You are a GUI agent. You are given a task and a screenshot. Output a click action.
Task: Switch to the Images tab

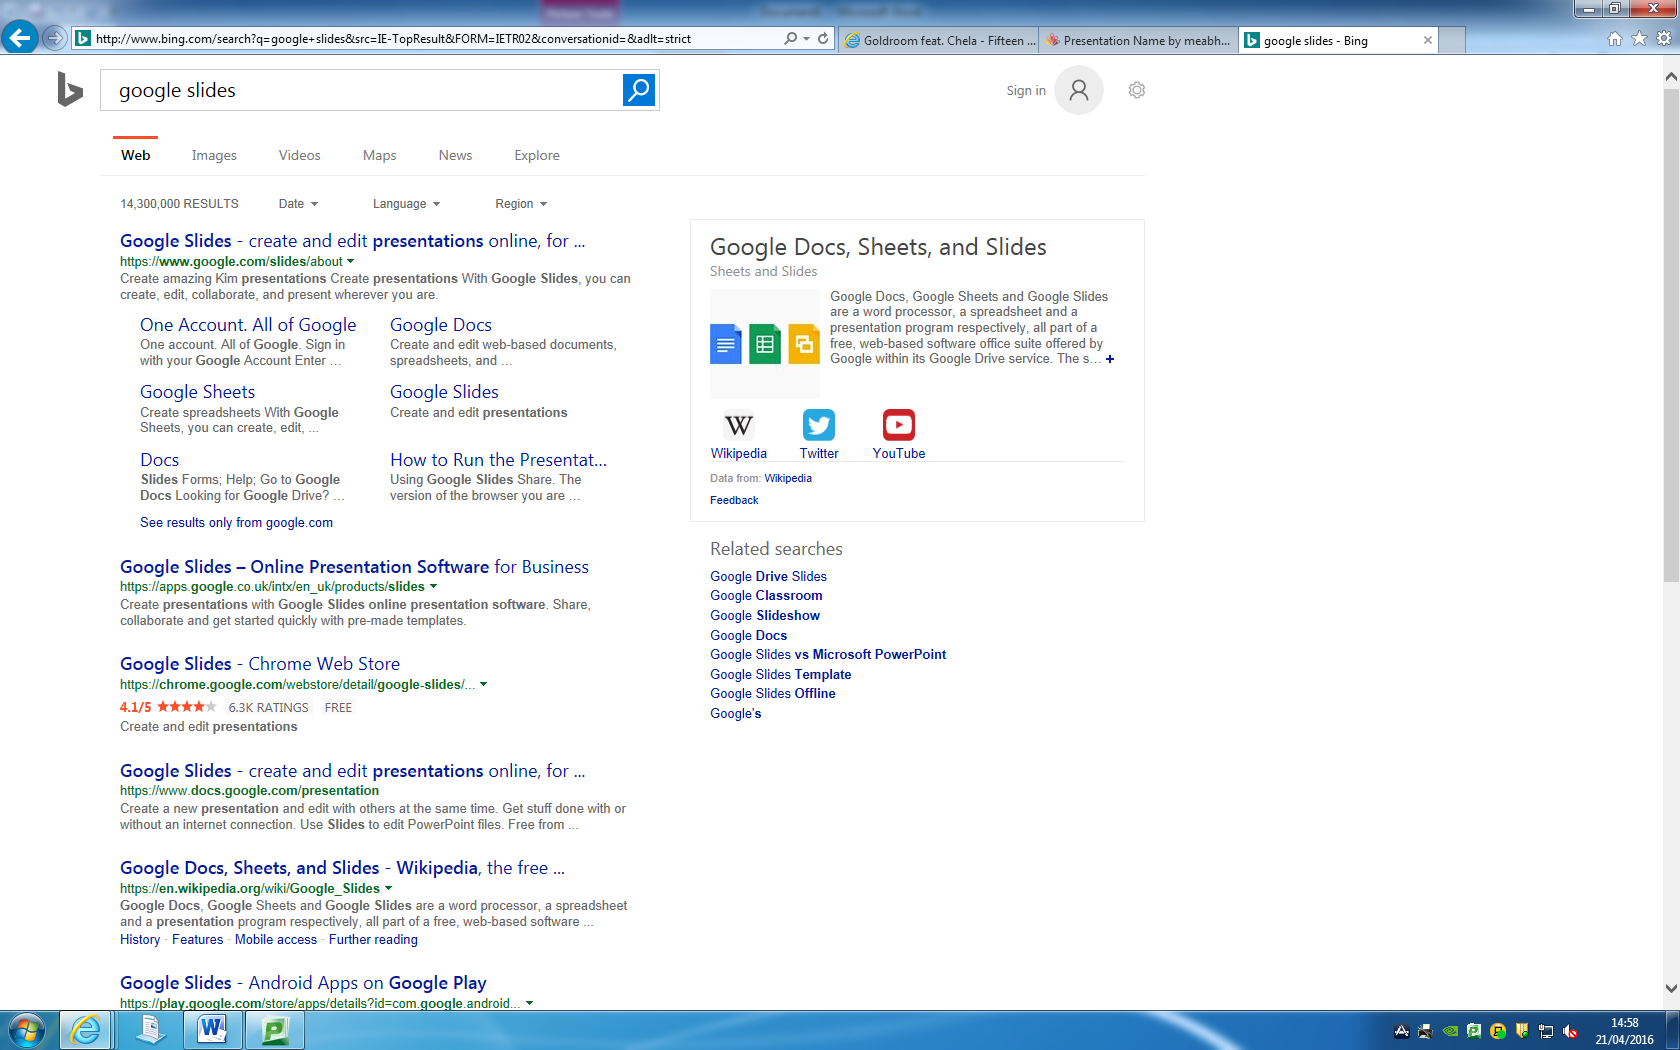coord(214,155)
